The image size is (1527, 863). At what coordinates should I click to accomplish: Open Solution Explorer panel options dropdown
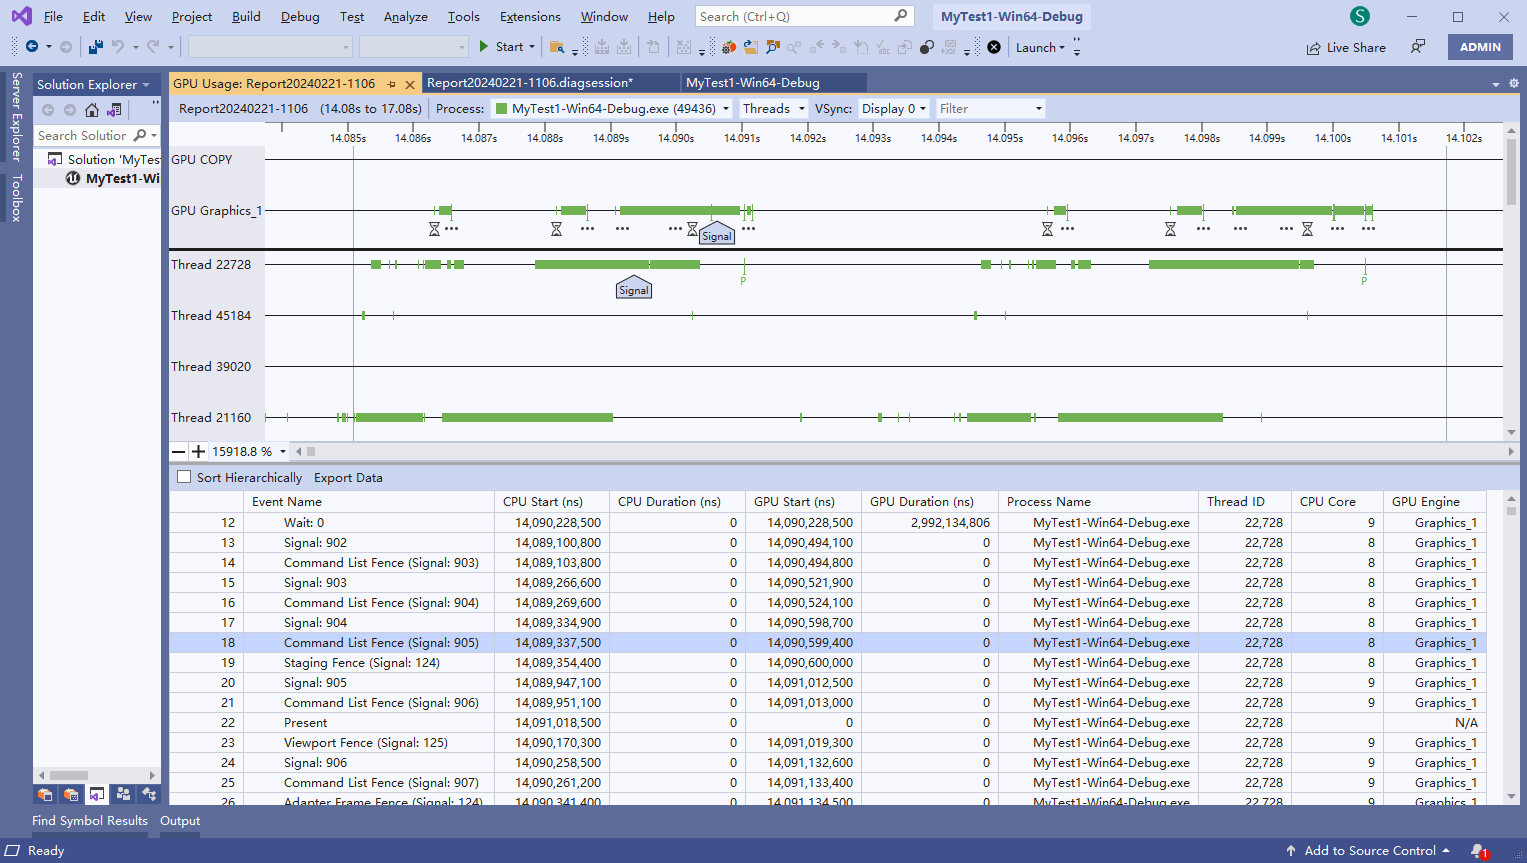click(146, 85)
